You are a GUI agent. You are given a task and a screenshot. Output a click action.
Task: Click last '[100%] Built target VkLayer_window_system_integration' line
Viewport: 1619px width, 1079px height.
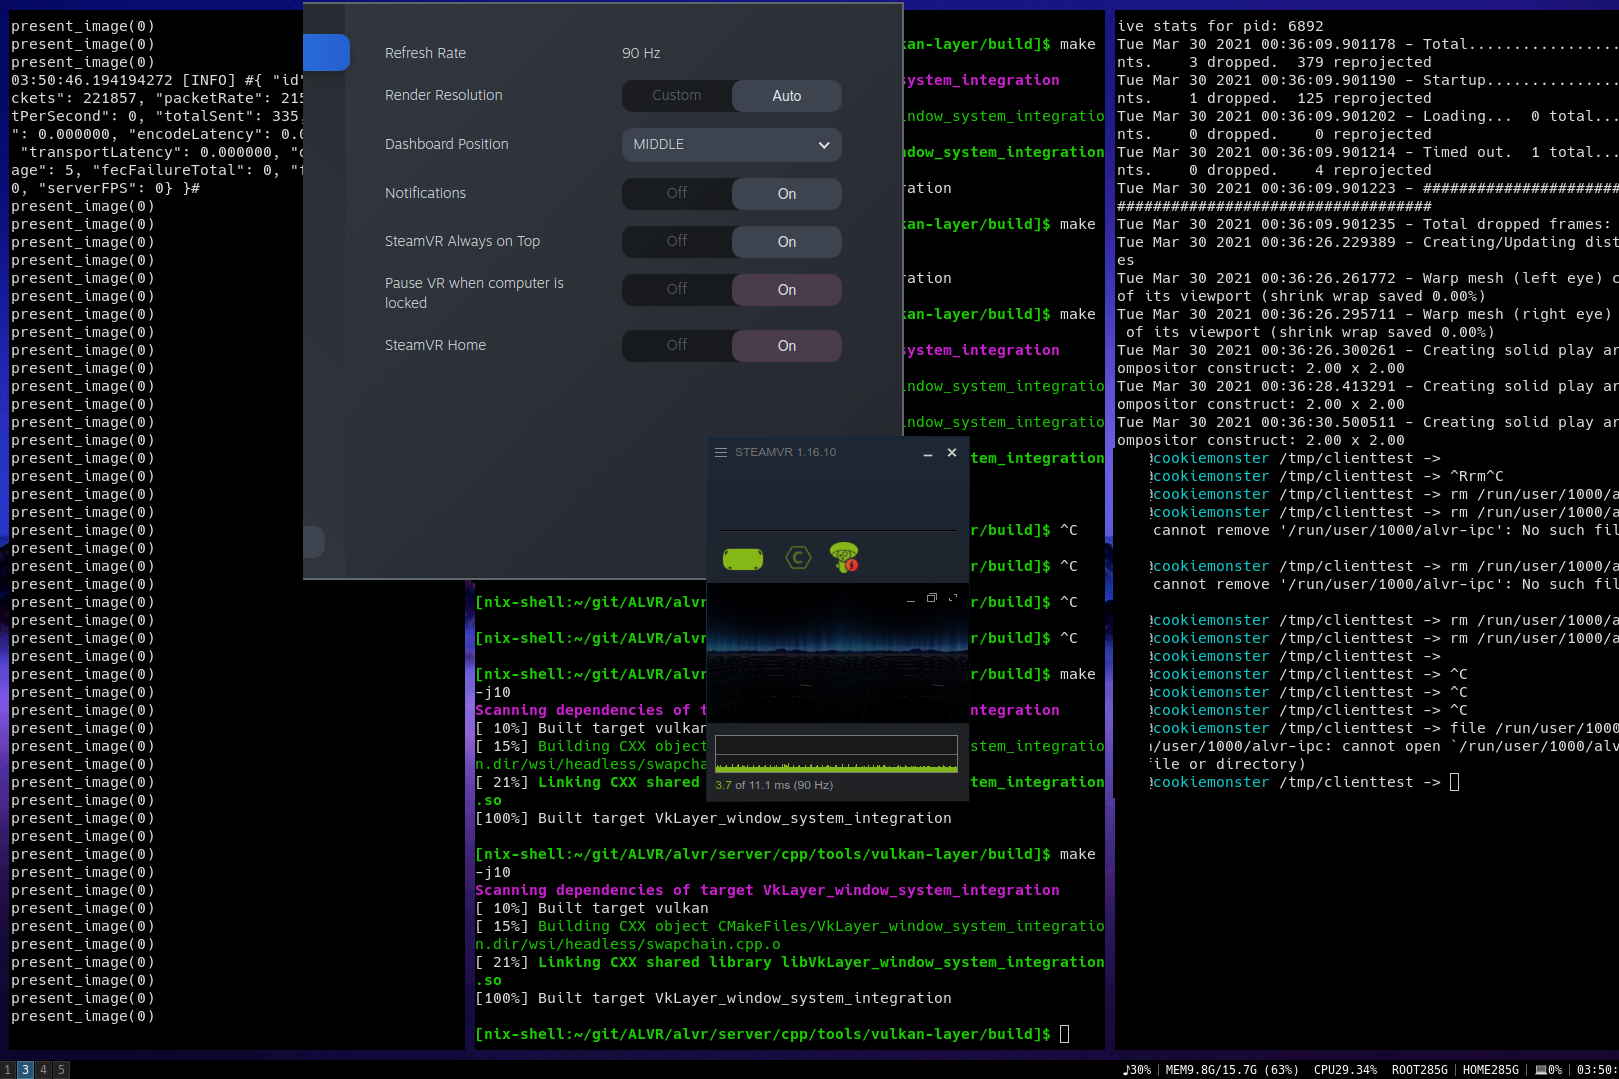(x=714, y=998)
